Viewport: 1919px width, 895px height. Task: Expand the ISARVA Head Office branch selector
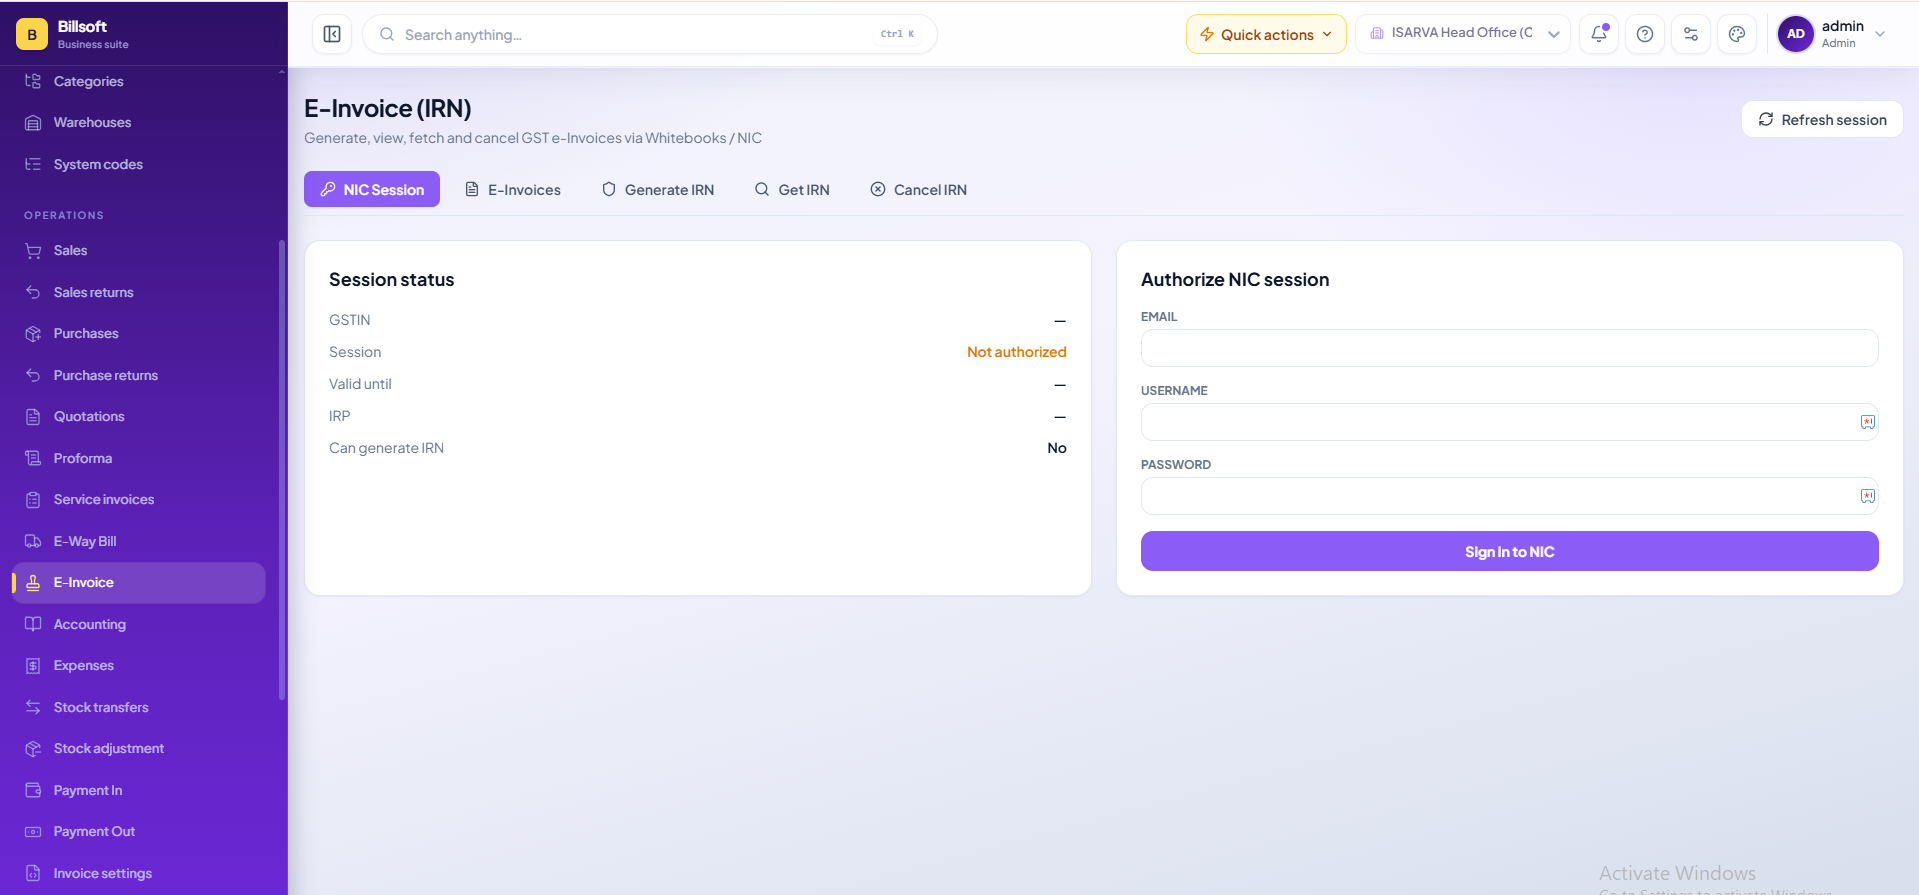(x=1463, y=34)
